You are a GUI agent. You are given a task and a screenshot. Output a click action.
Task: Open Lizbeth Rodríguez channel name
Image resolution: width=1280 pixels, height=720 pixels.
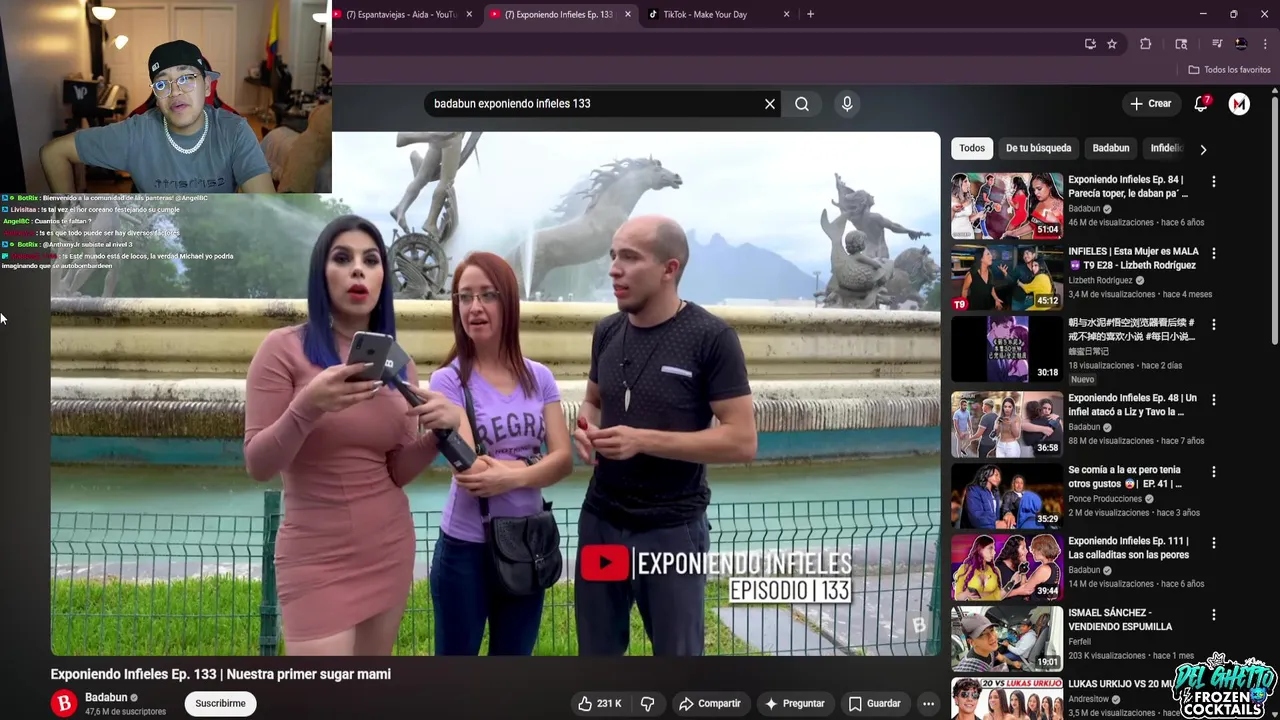click(x=1100, y=281)
